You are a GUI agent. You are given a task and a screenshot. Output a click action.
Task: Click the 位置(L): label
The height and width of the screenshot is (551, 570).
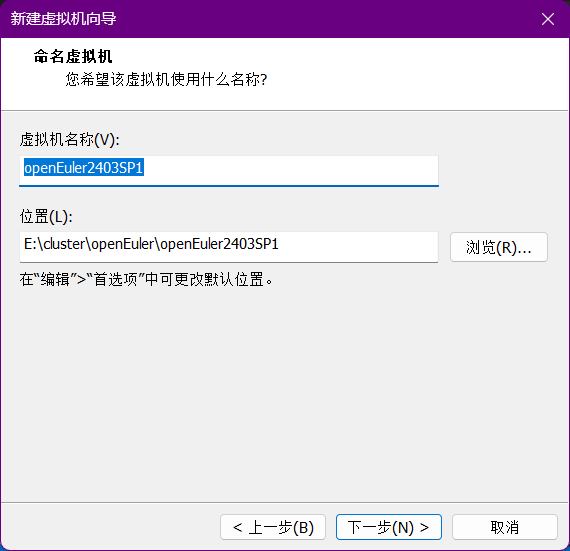pos(46,217)
